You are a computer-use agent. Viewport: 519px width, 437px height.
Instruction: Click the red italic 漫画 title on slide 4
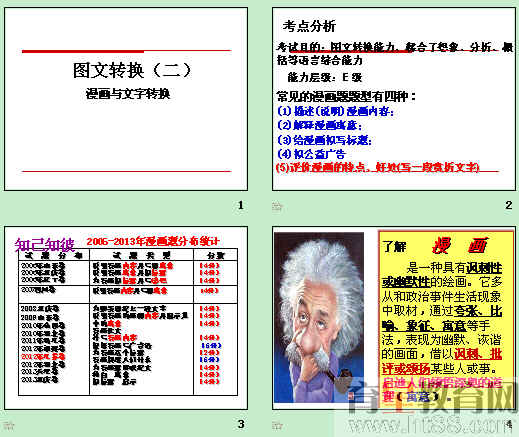point(461,246)
